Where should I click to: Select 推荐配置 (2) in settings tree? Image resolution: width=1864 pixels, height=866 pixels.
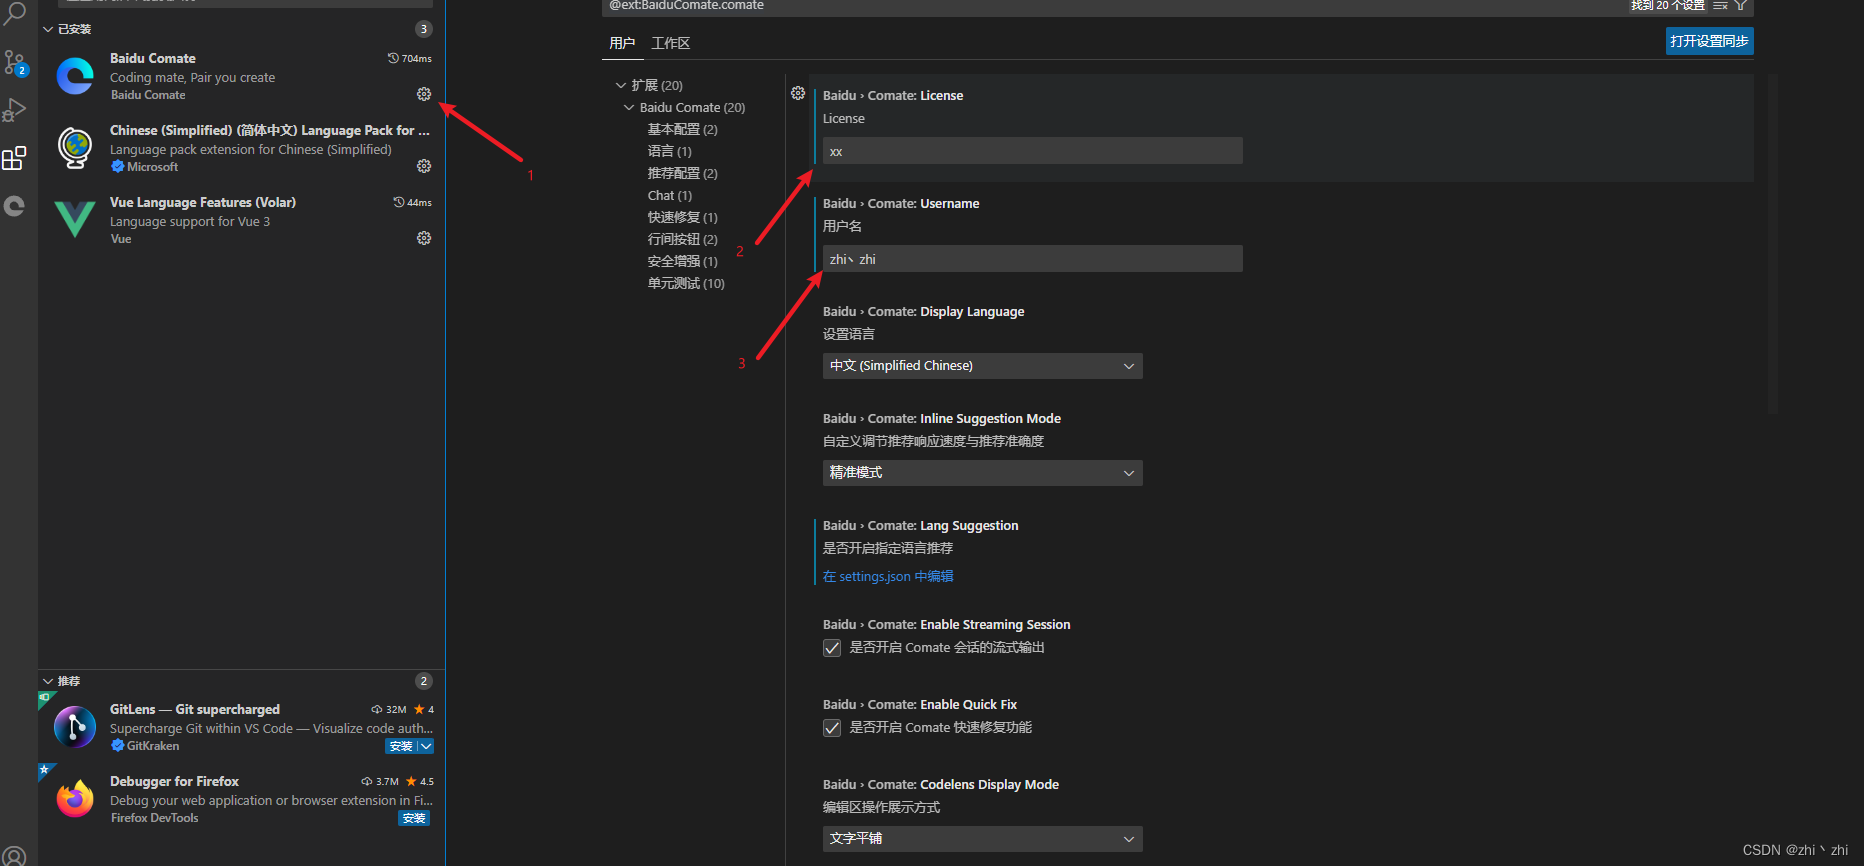[683, 173]
